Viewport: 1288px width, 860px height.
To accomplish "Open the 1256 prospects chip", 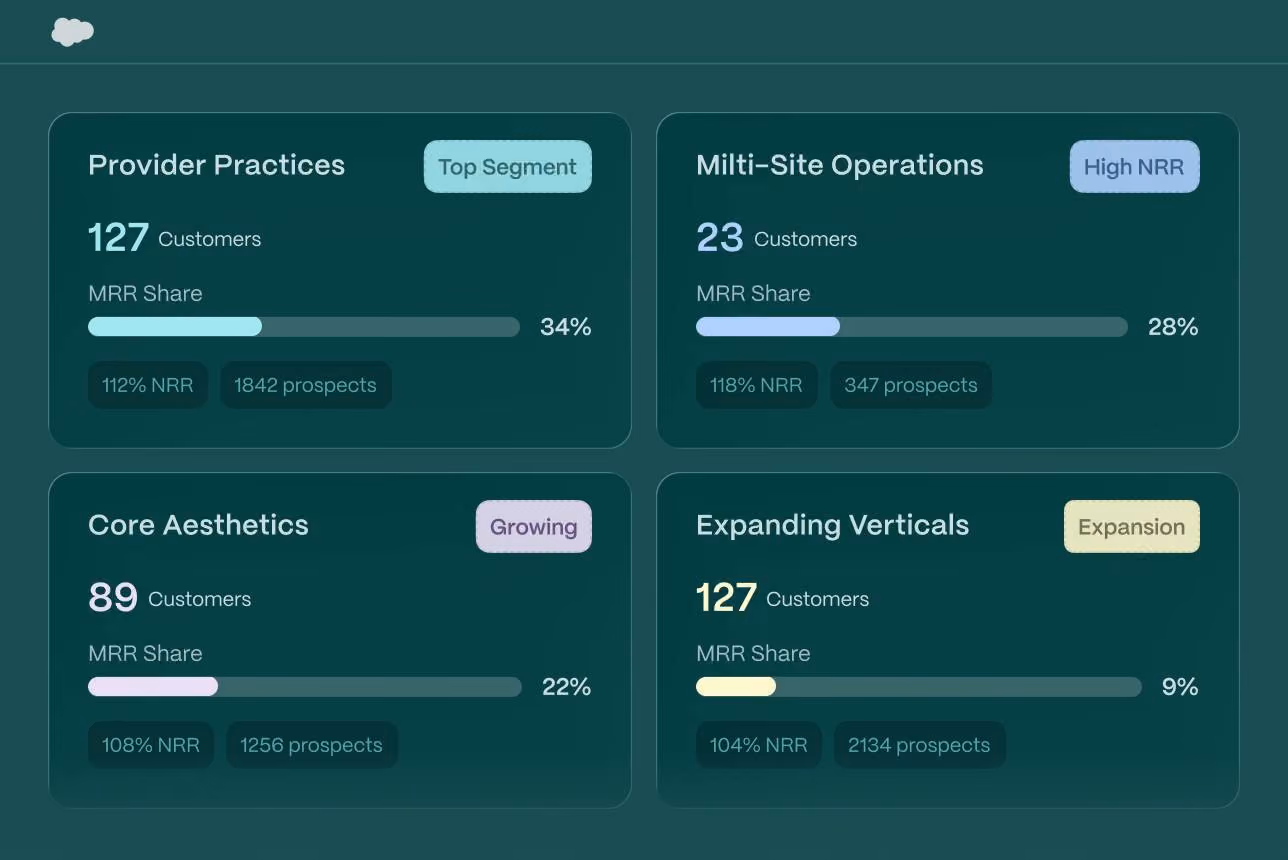I will point(312,745).
